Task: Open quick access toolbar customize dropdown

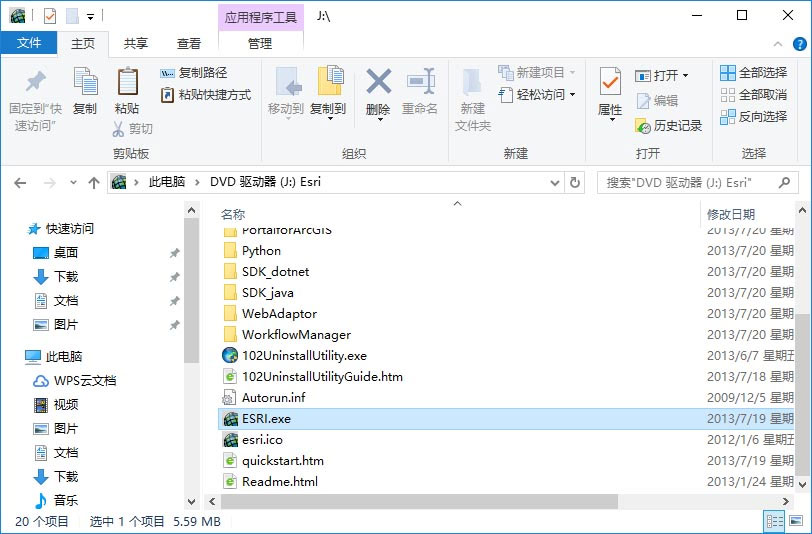Action: tap(90, 17)
